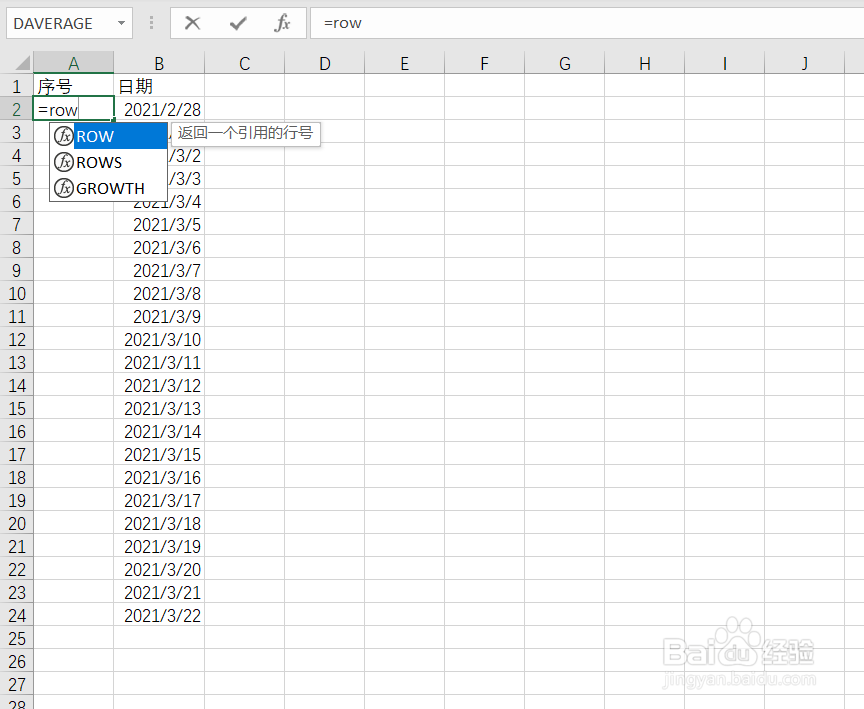Click cell with date 2021/3/18

pyautogui.click(x=159, y=523)
